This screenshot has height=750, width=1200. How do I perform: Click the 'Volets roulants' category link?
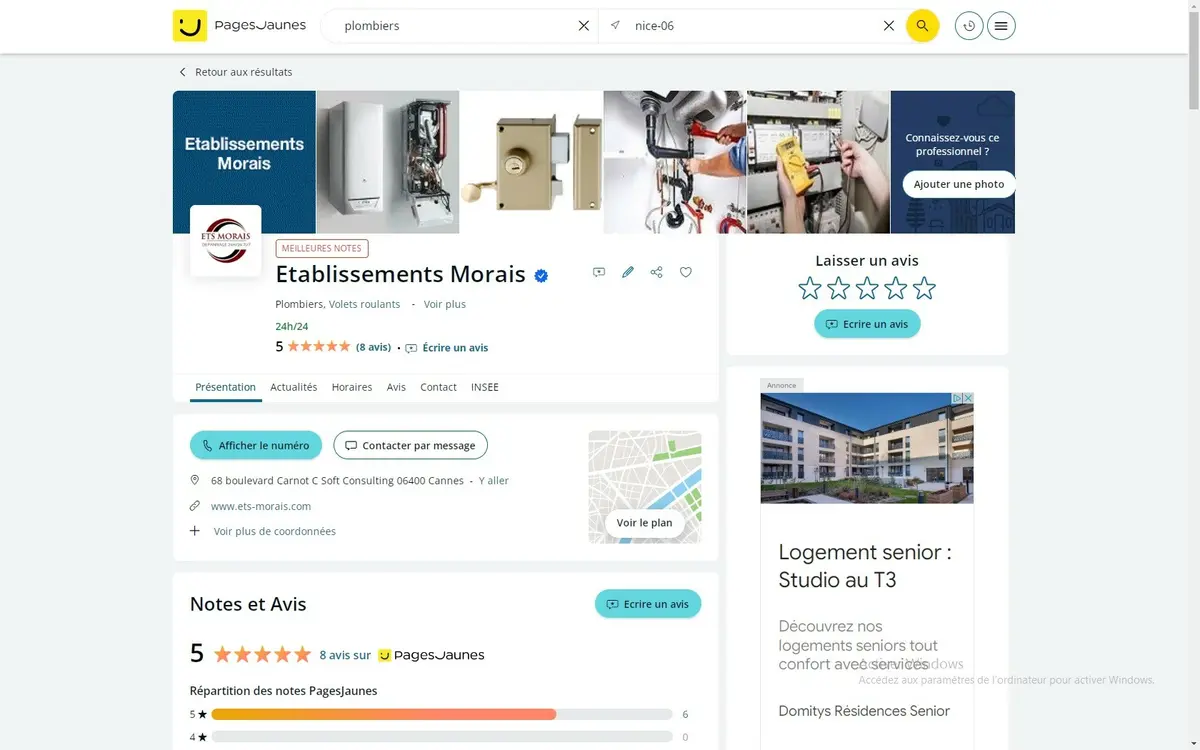point(364,304)
